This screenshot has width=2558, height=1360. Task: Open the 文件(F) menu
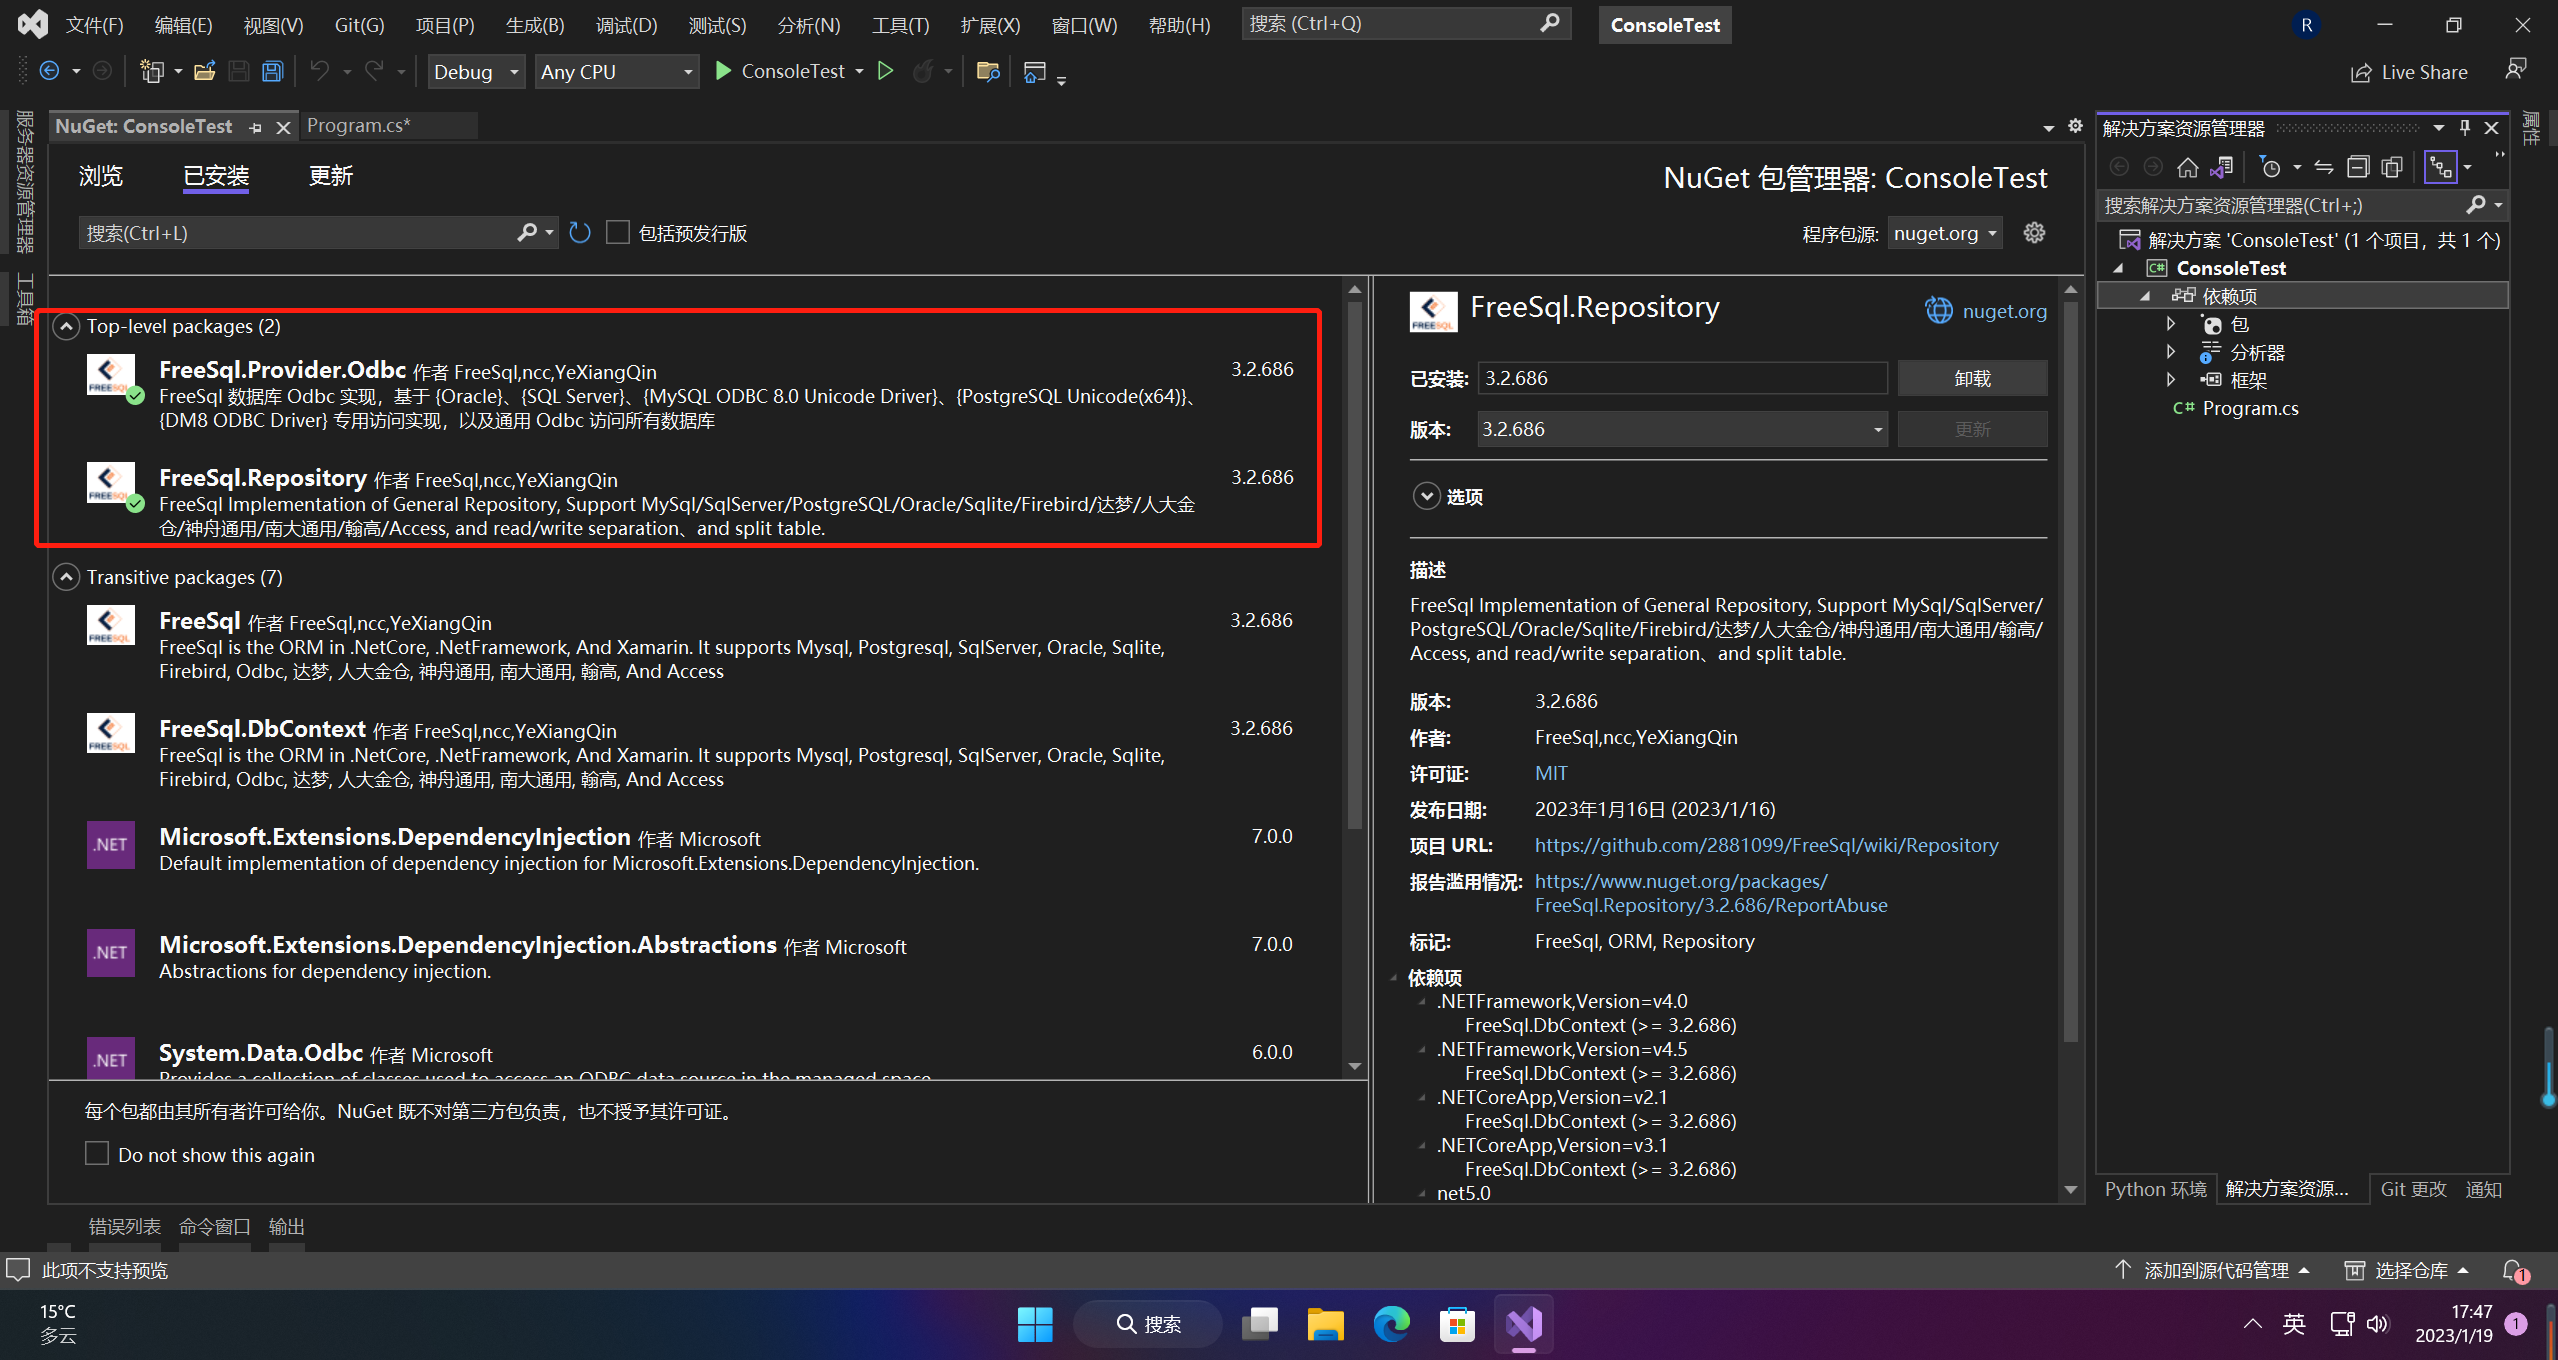tap(95, 25)
